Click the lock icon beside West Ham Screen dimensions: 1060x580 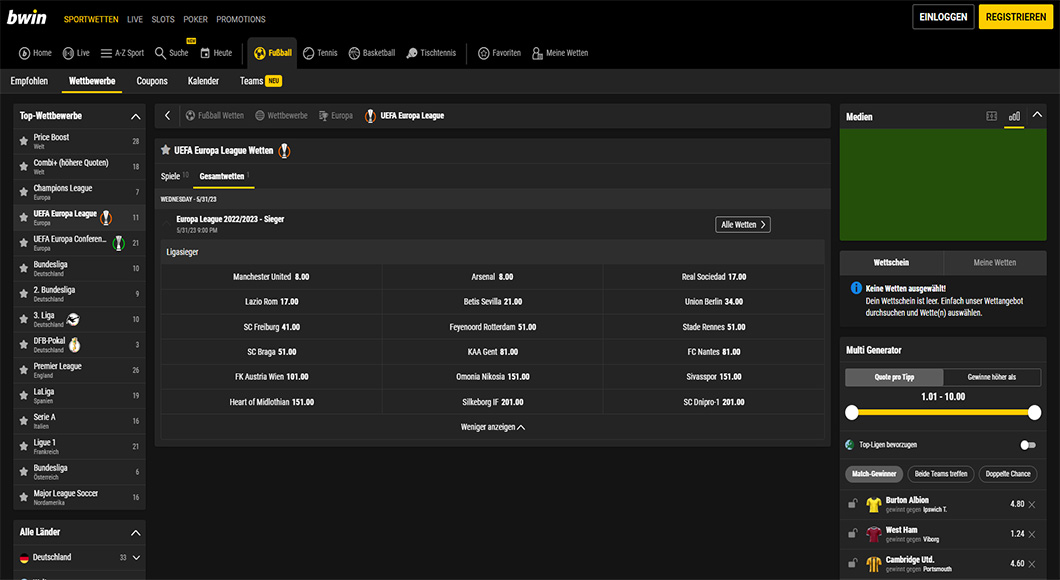[852, 534]
